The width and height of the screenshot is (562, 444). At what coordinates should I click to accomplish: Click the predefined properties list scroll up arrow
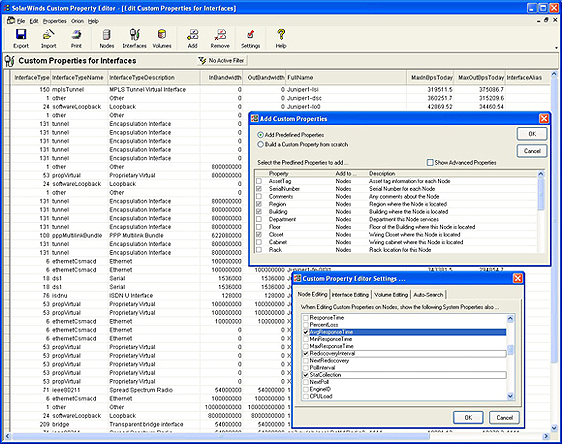(x=541, y=174)
